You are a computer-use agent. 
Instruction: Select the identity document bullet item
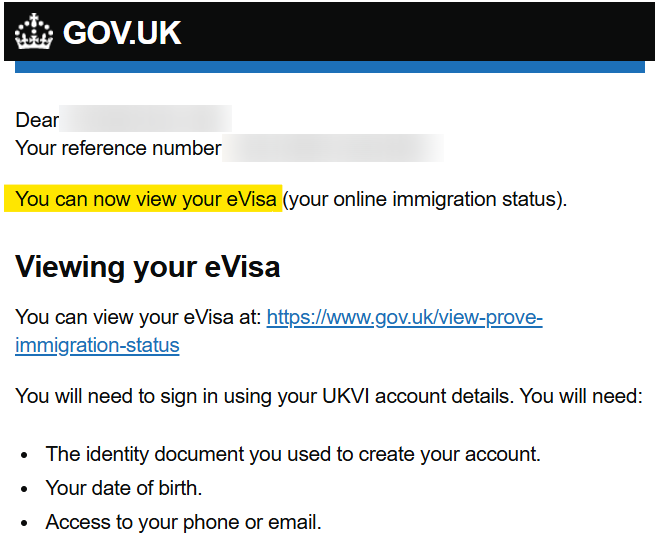[x=293, y=454]
